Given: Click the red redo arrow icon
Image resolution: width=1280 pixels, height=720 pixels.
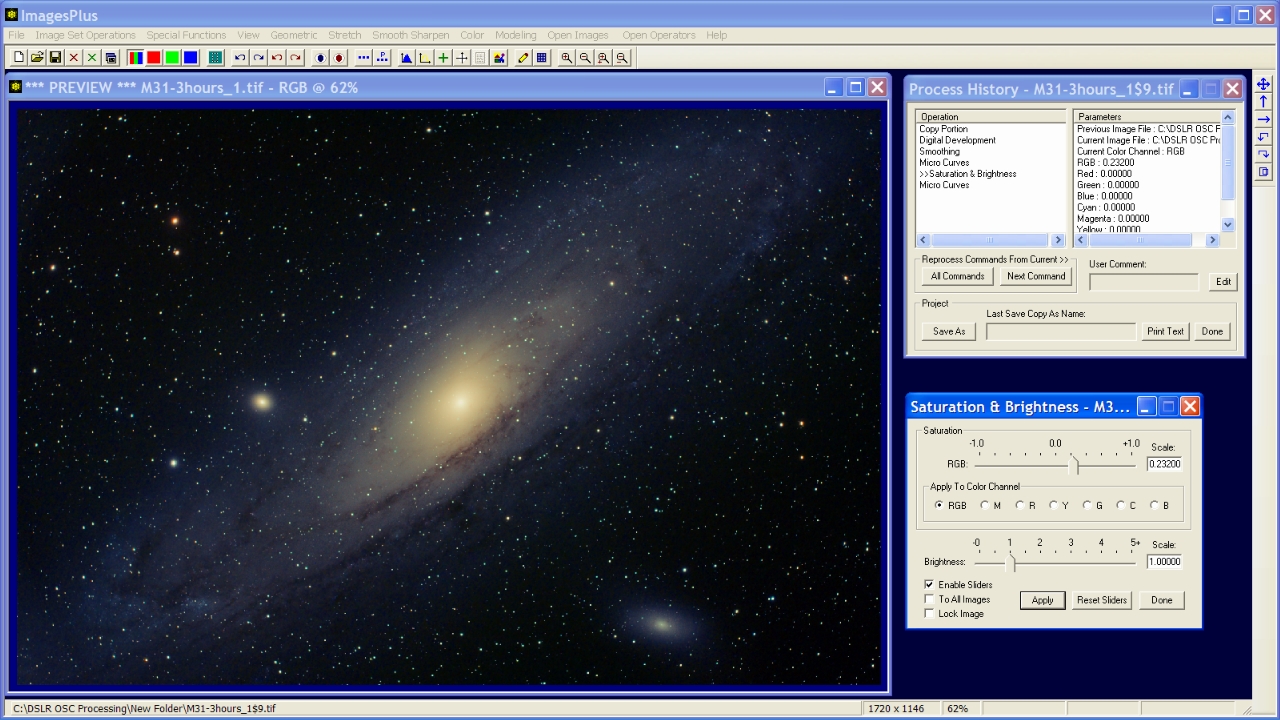Looking at the screenshot, I should (295, 58).
